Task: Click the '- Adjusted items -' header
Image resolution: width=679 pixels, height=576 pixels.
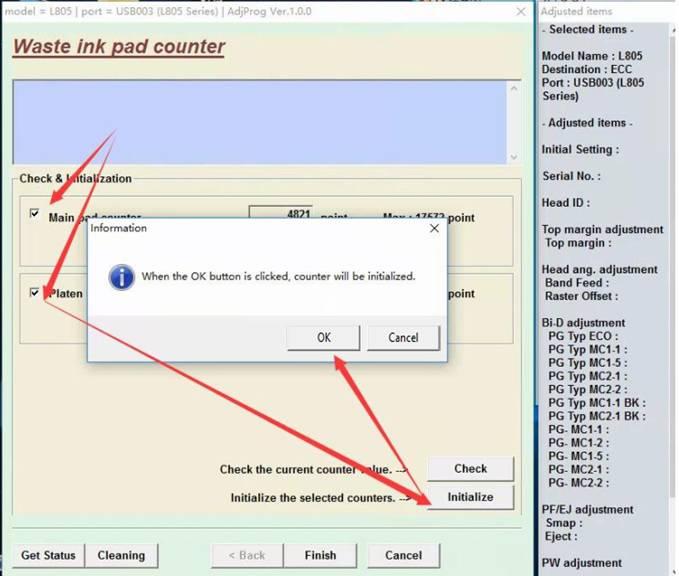Action: [x=587, y=123]
